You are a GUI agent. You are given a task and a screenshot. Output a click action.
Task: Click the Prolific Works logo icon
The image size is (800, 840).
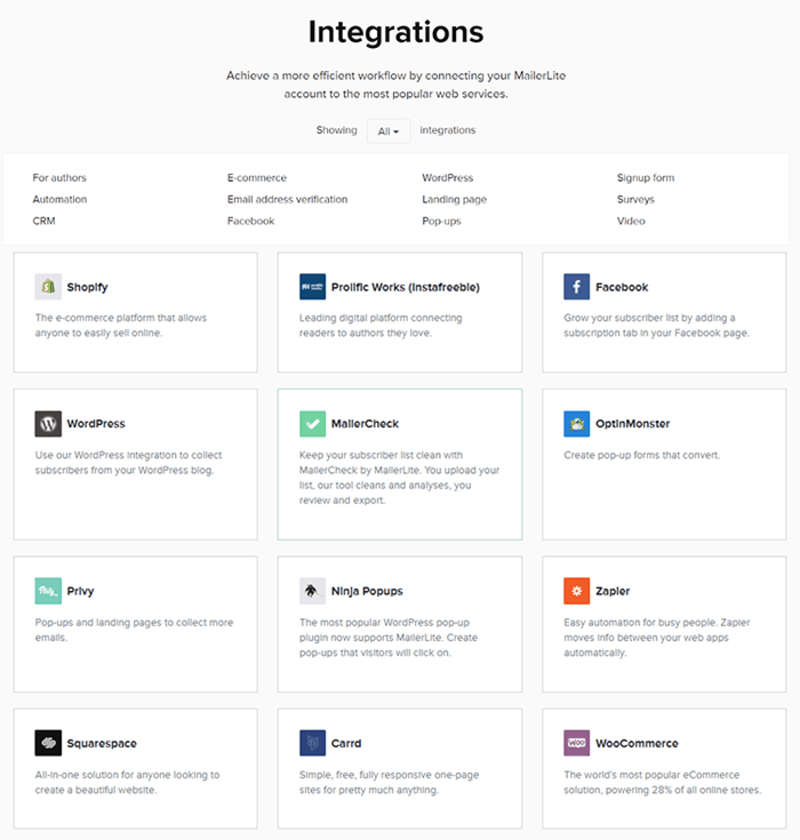(312, 287)
